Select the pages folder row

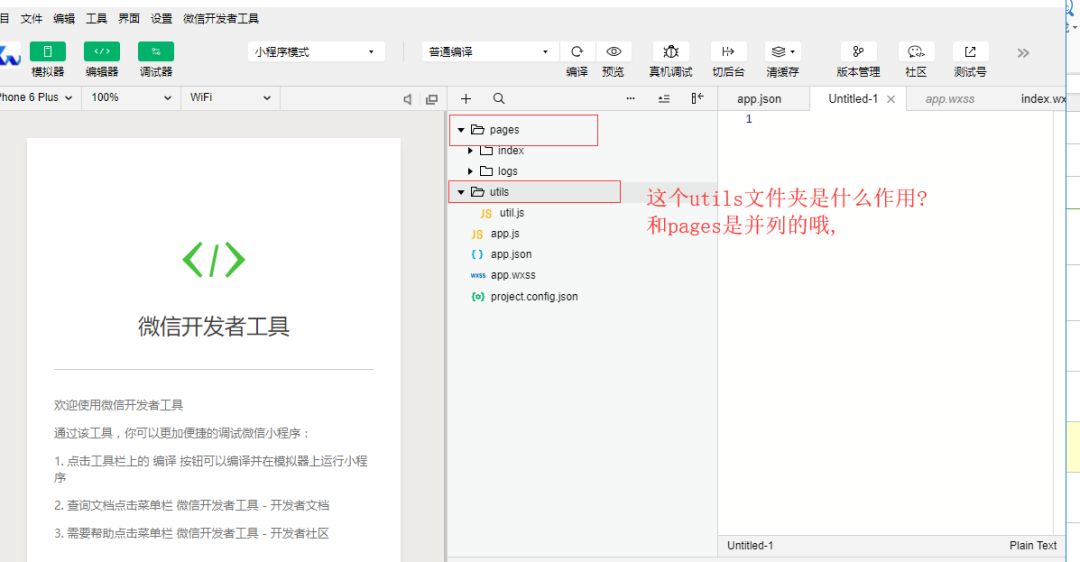pyautogui.click(x=583, y=129)
